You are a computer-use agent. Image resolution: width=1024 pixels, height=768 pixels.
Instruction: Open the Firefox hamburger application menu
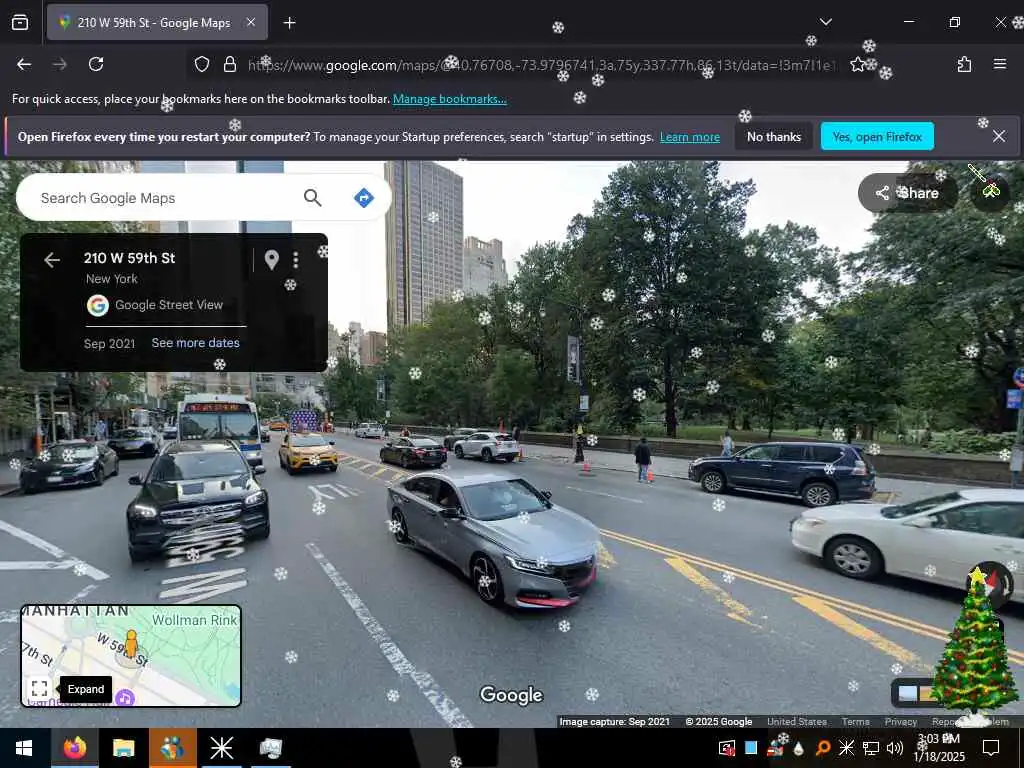tap(1000, 64)
